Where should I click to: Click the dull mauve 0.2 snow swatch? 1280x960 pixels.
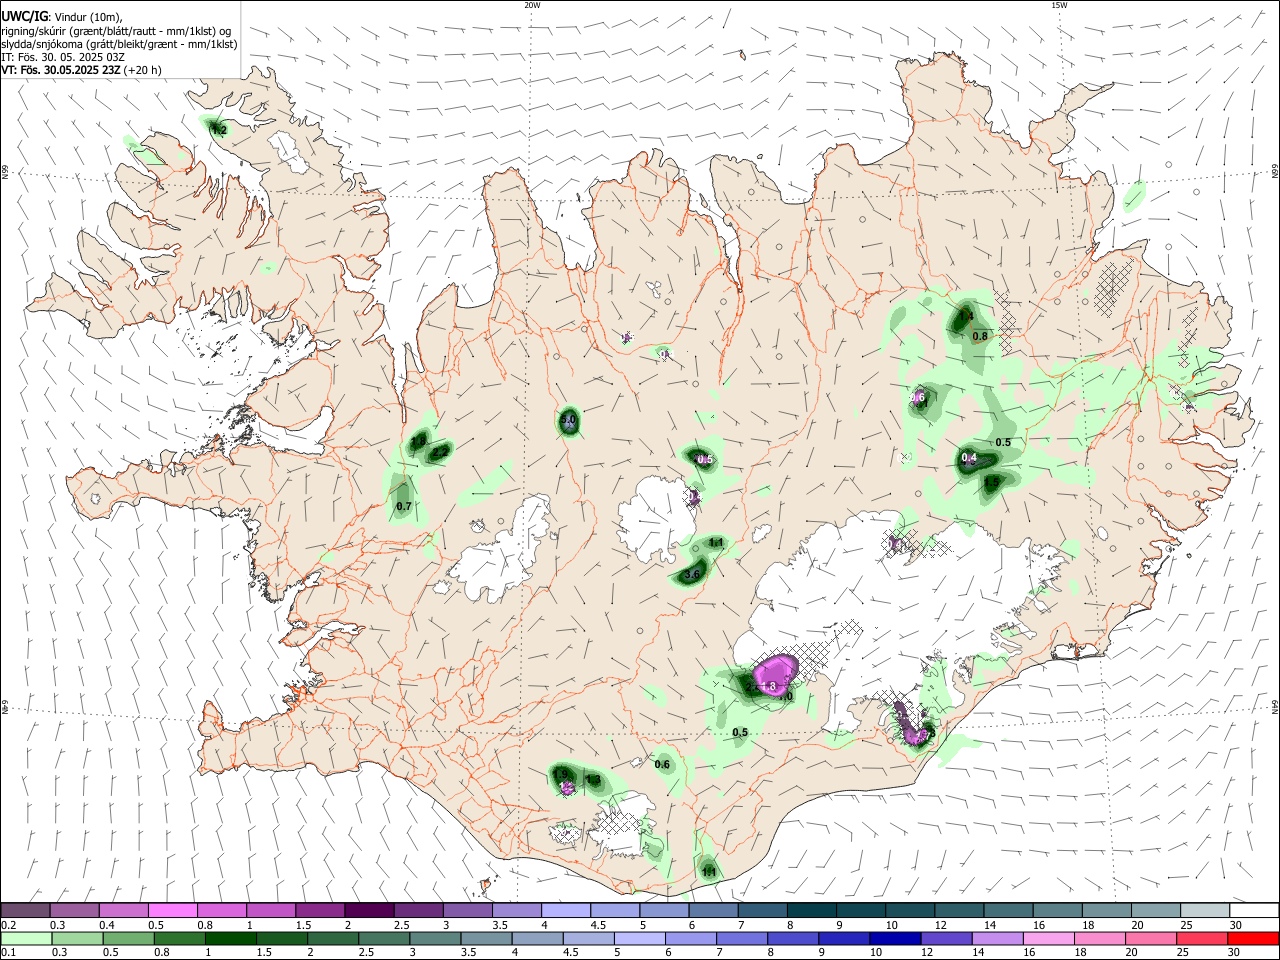click(24, 910)
